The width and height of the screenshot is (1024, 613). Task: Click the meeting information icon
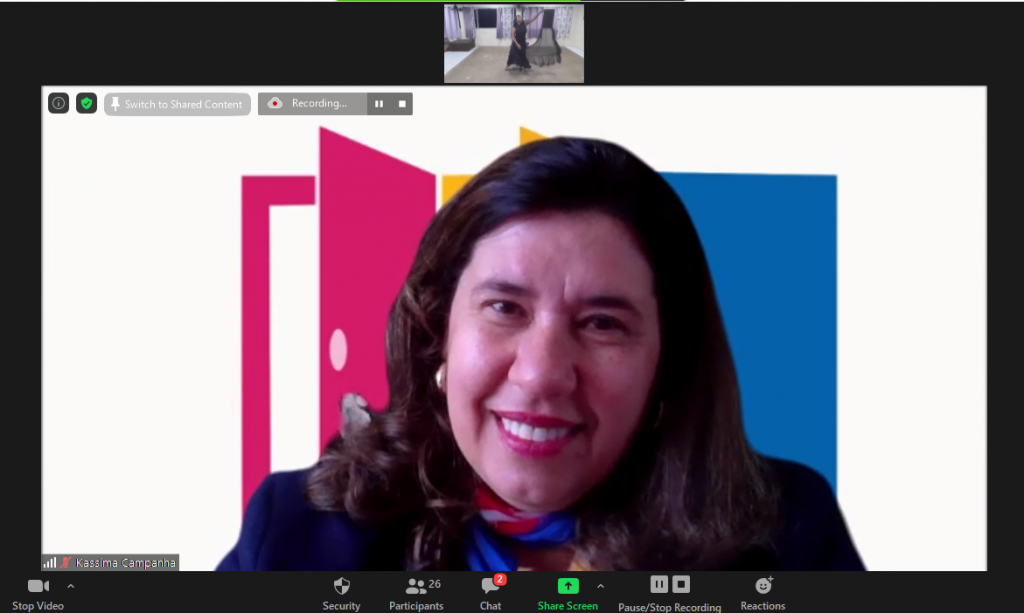click(x=59, y=104)
